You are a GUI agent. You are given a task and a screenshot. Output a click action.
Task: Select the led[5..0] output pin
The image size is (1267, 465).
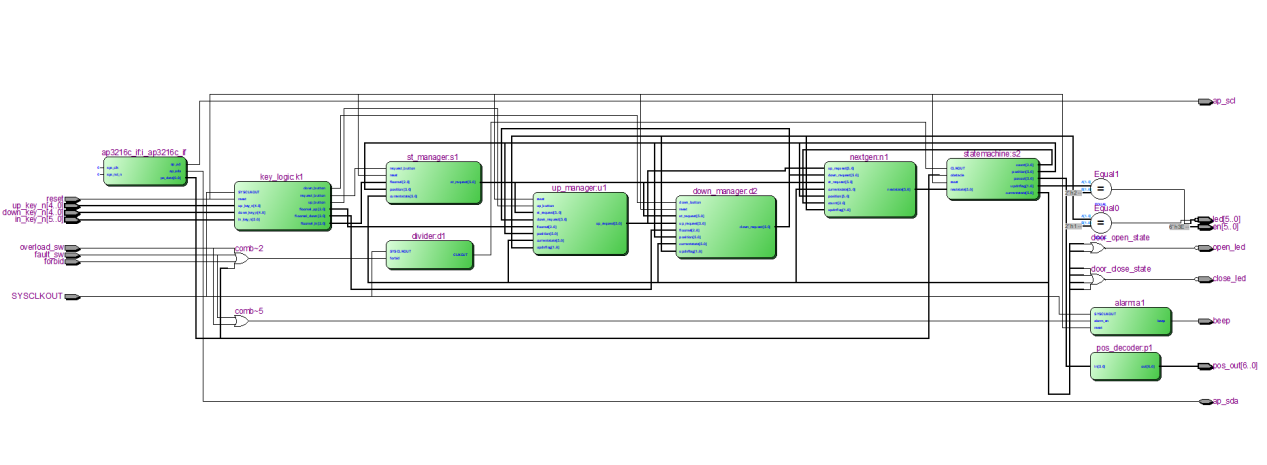pyautogui.click(x=1205, y=219)
